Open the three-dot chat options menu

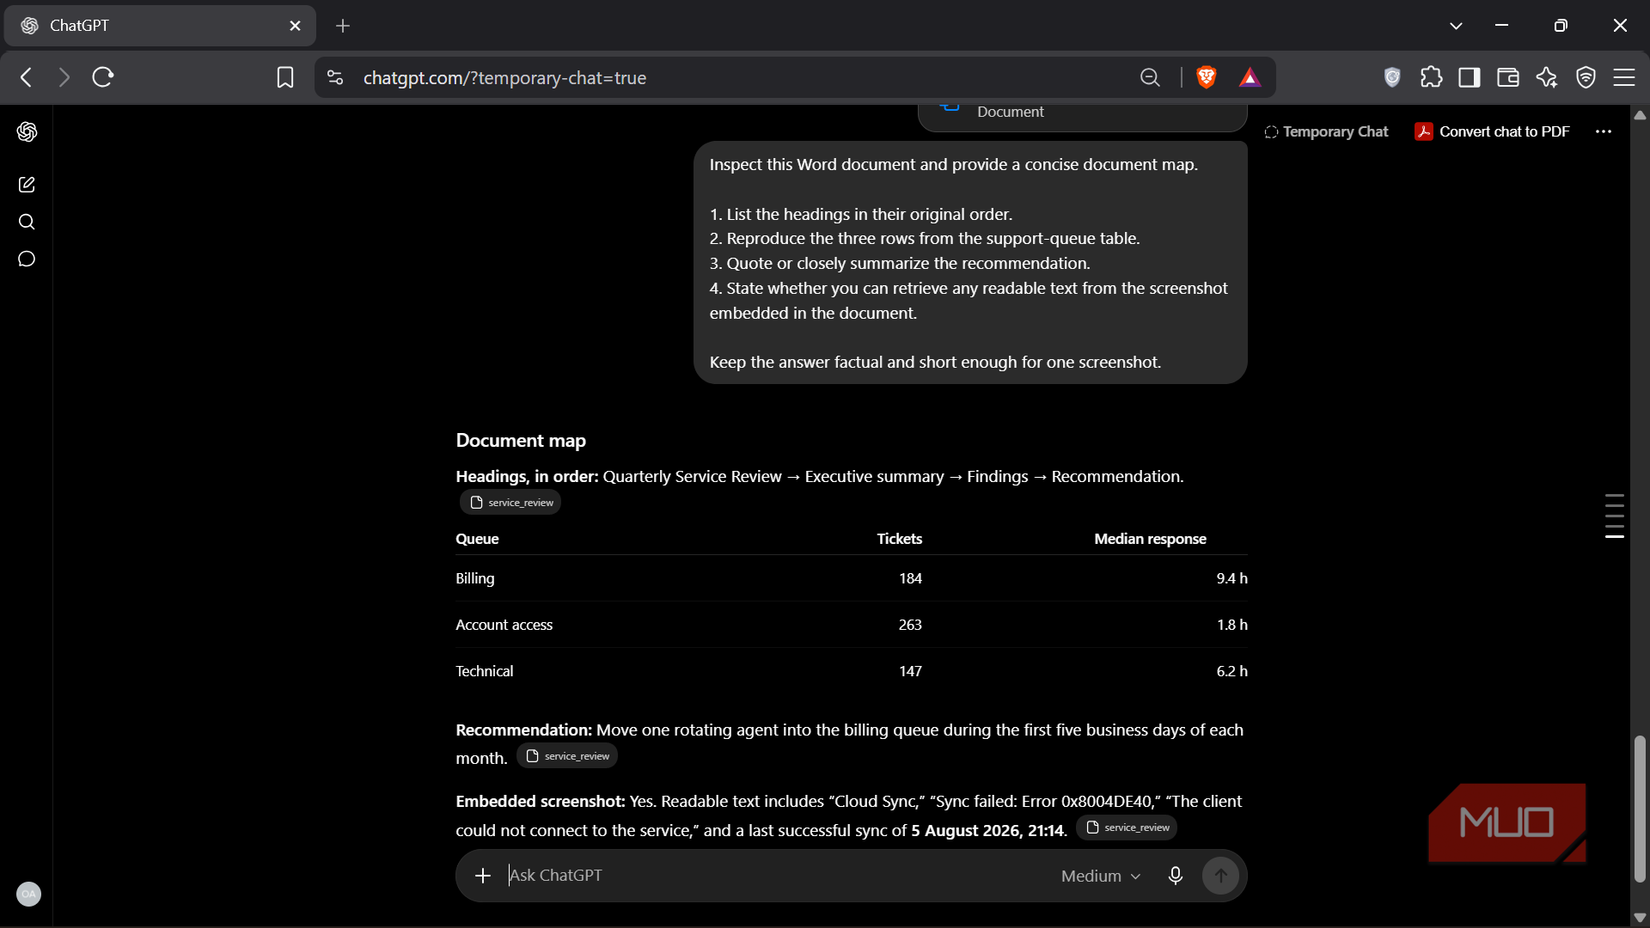coord(1603,132)
